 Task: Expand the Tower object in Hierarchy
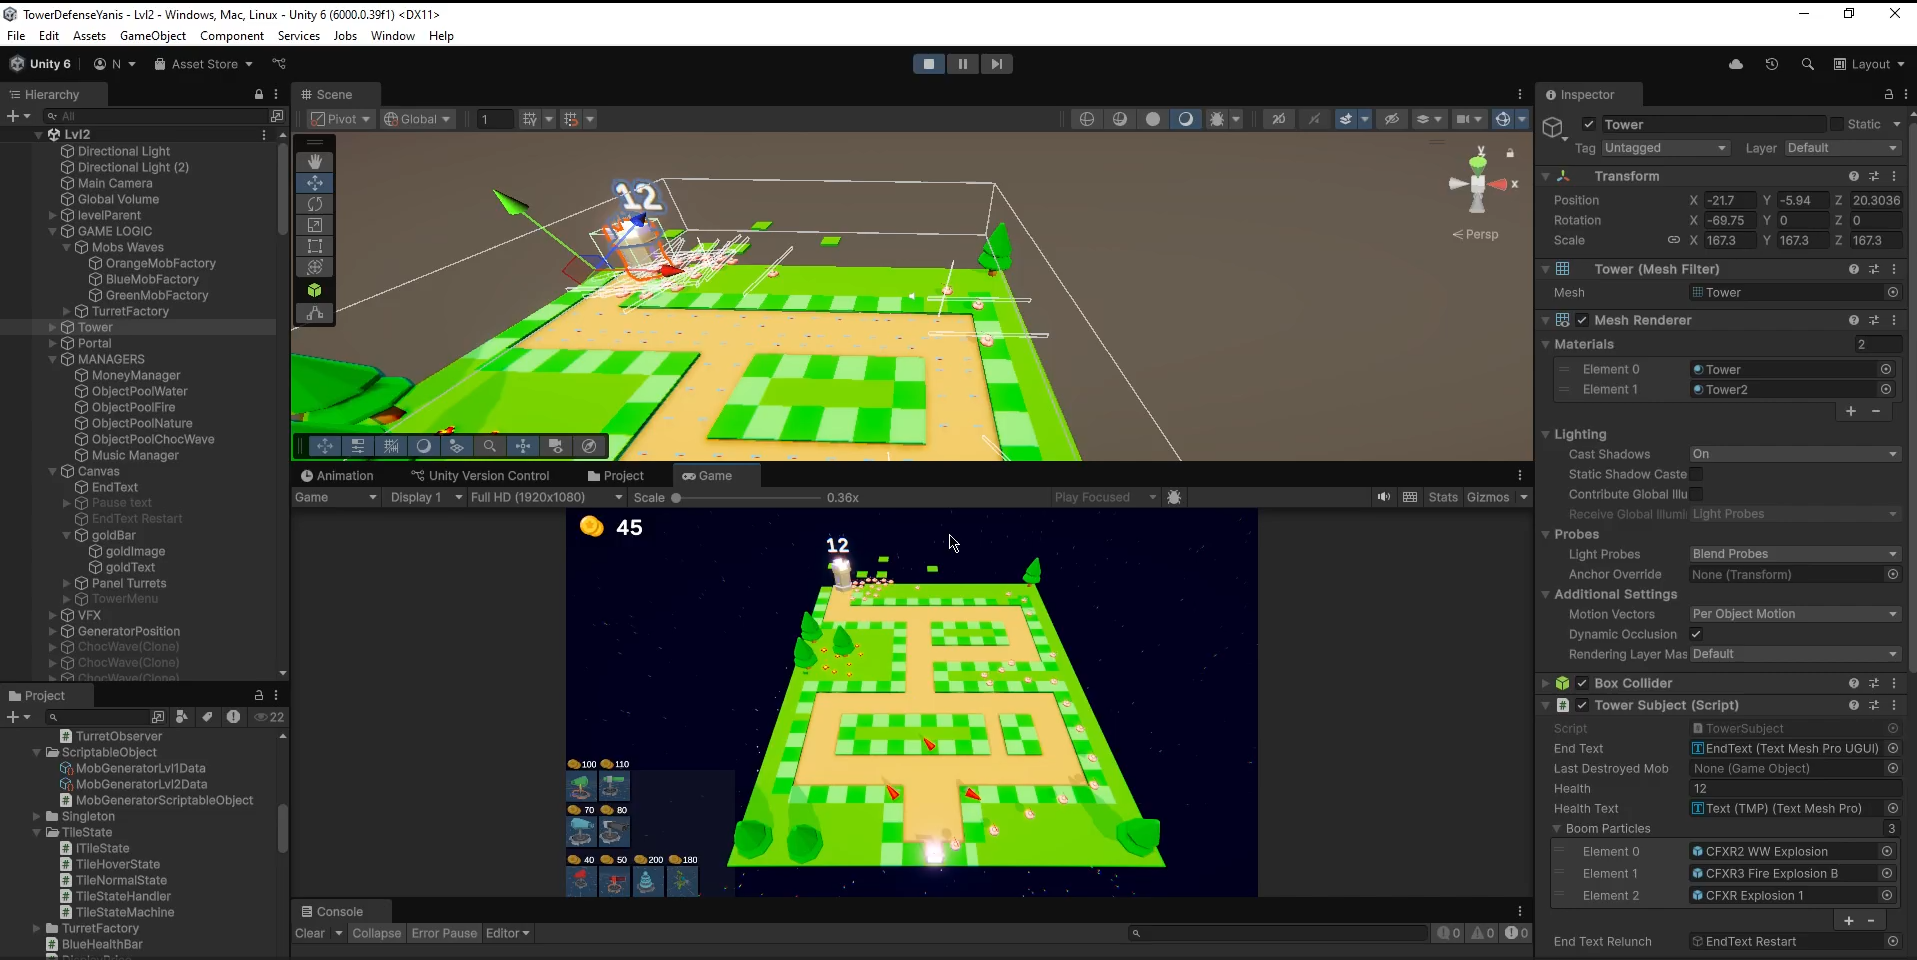(x=53, y=327)
